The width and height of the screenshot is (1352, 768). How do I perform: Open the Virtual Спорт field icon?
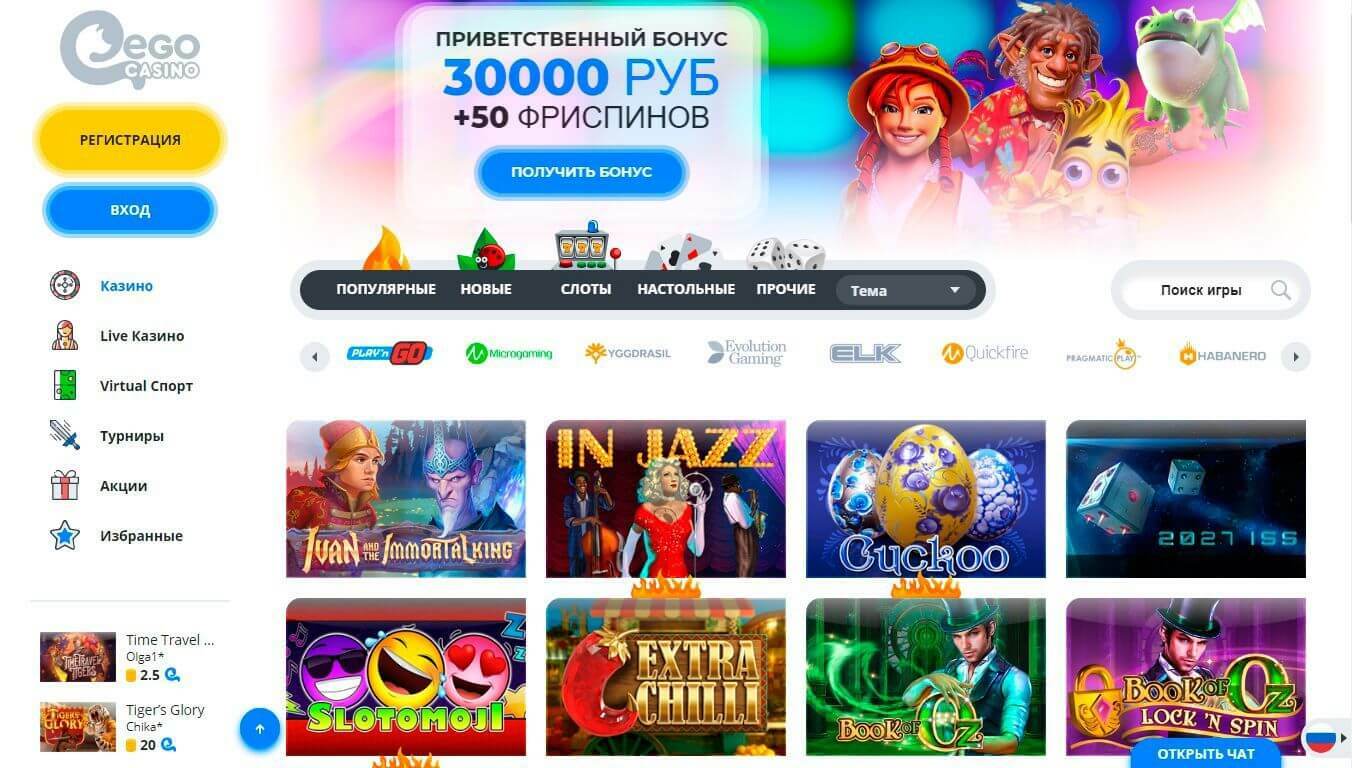[x=65, y=386]
